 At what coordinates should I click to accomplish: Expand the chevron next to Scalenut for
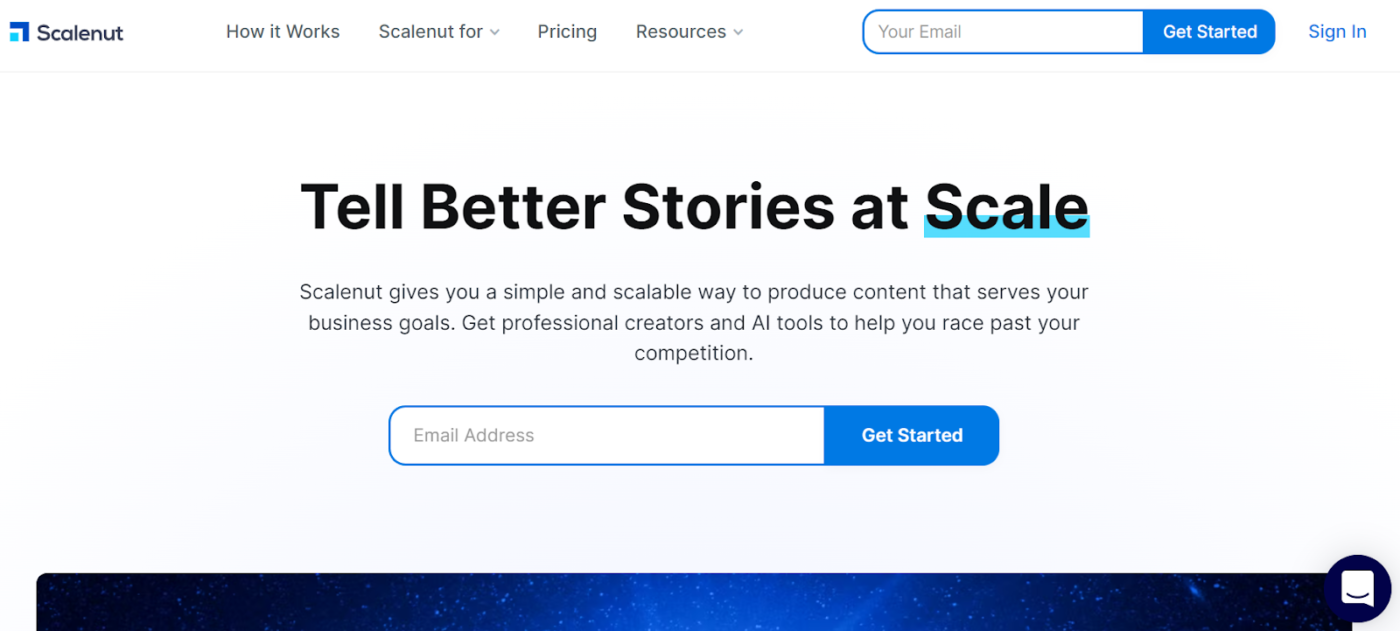click(x=494, y=33)
